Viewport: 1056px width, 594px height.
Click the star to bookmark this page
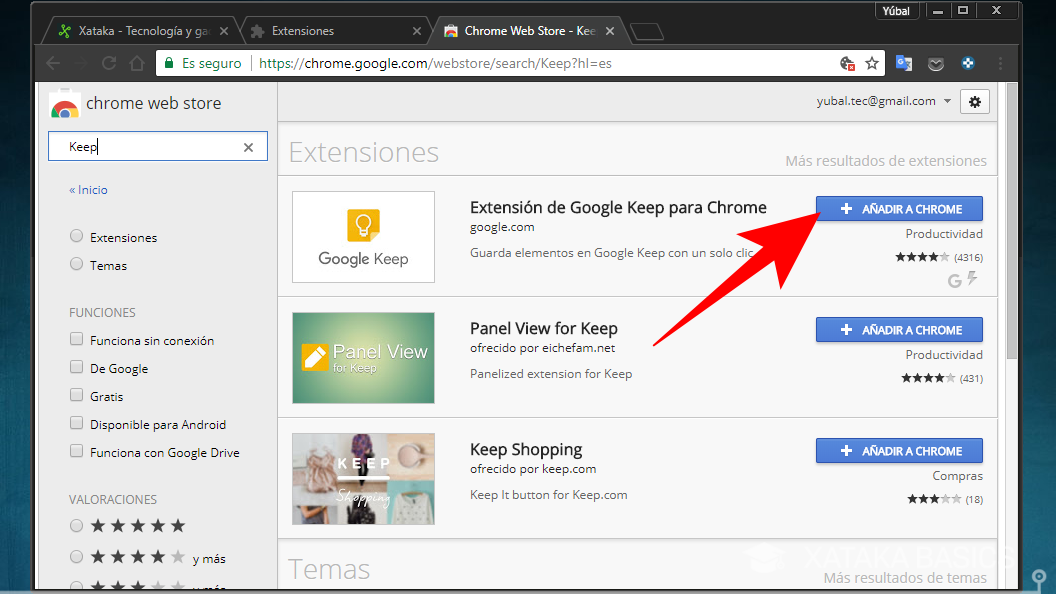pos(872,63)
